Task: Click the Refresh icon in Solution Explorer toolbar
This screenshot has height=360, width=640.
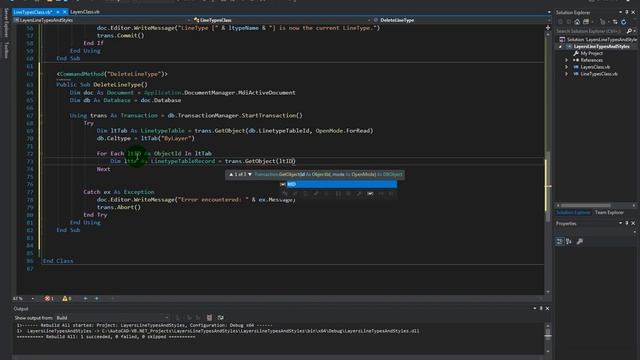Action: click(624, 22)
